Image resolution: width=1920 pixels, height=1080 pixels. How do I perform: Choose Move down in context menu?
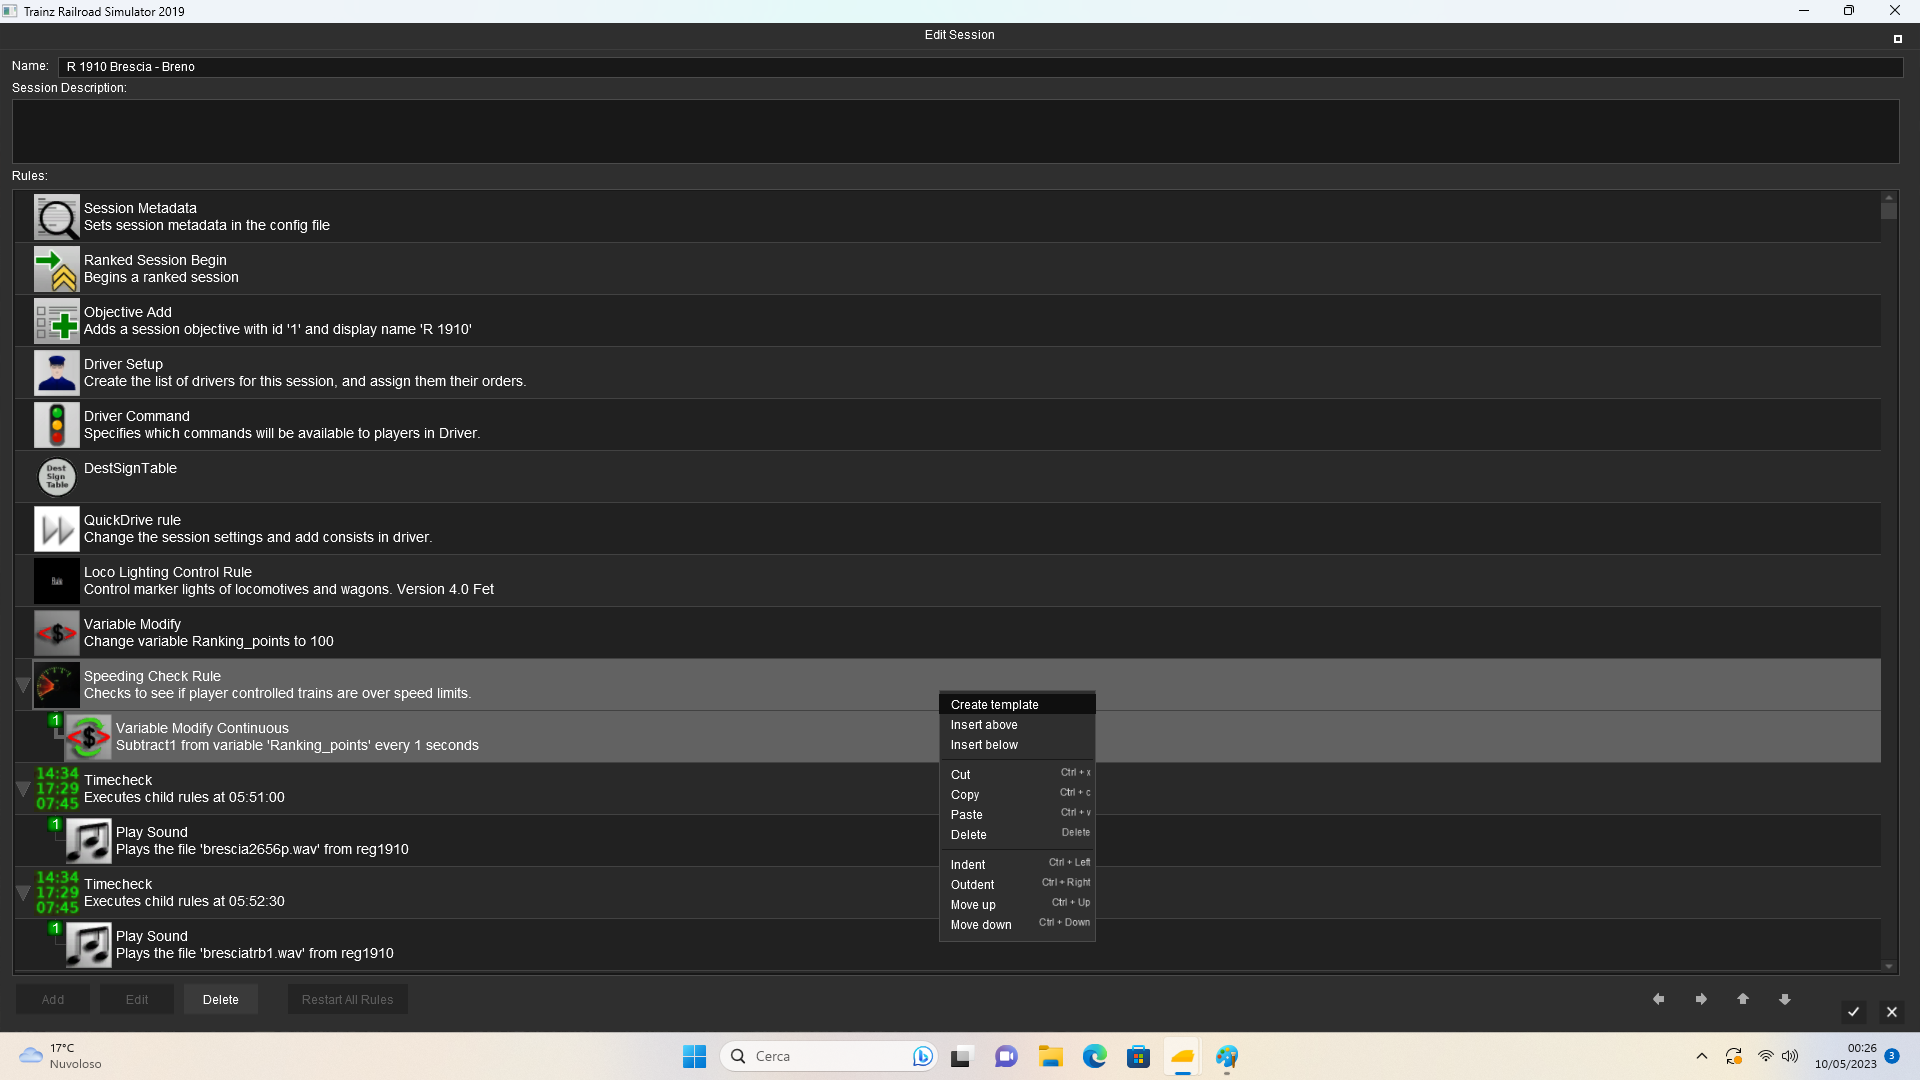[1017, 925]
